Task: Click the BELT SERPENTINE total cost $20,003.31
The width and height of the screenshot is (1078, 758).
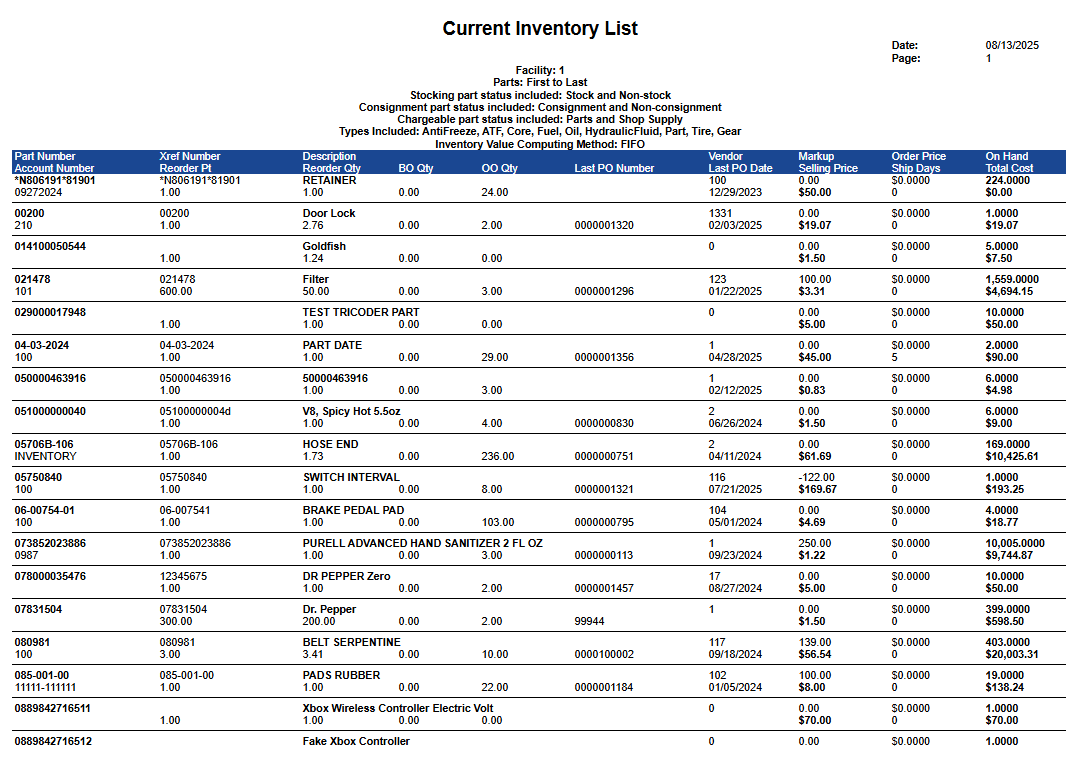Action: pyautogui.click(x=1011, y=654)
